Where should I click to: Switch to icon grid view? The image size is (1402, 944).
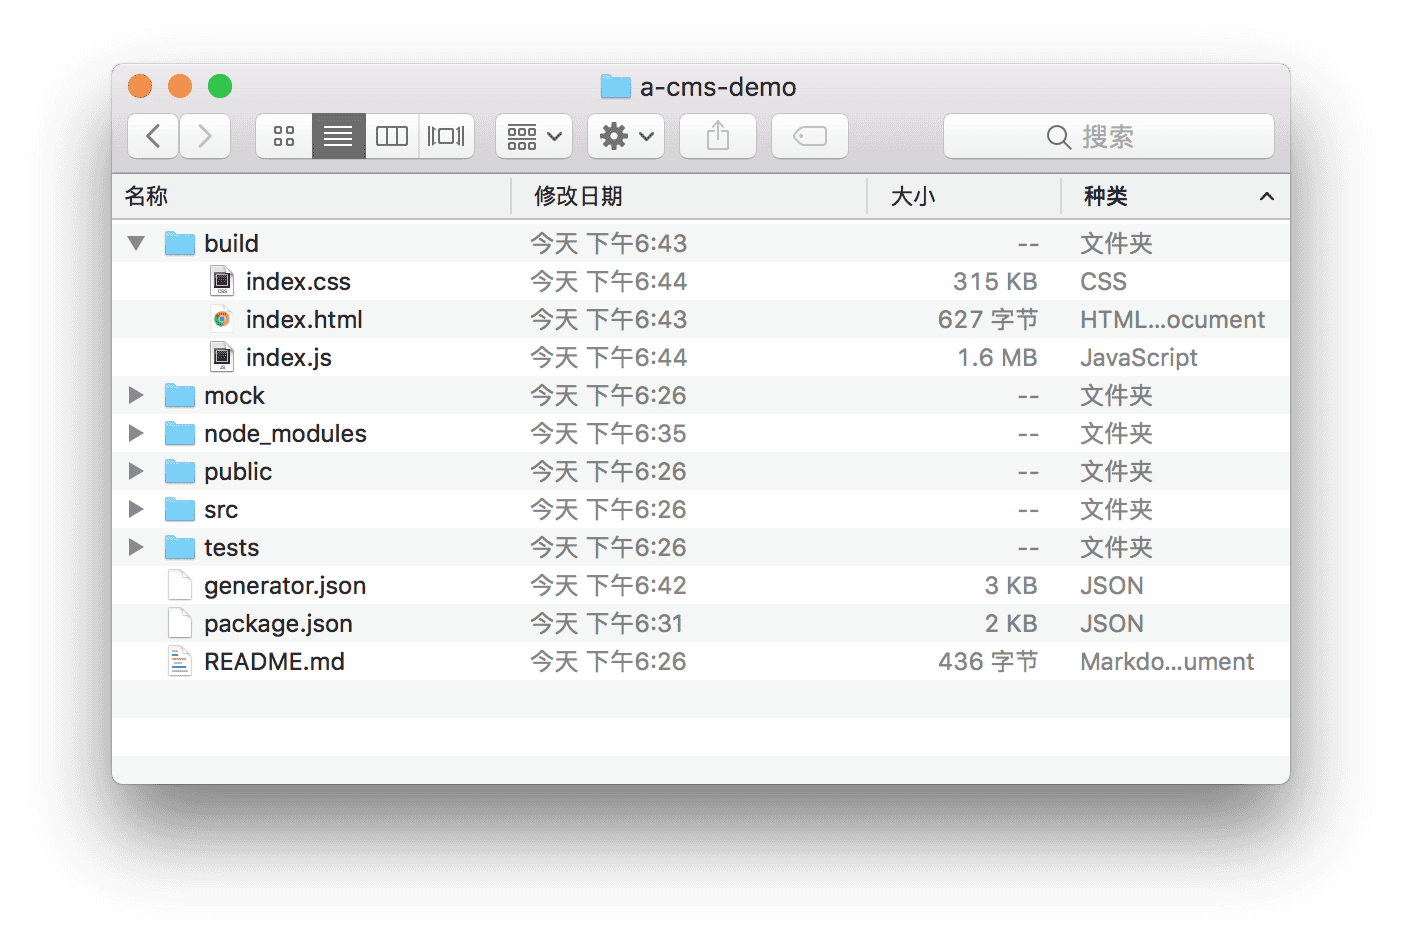coord(284,136)
